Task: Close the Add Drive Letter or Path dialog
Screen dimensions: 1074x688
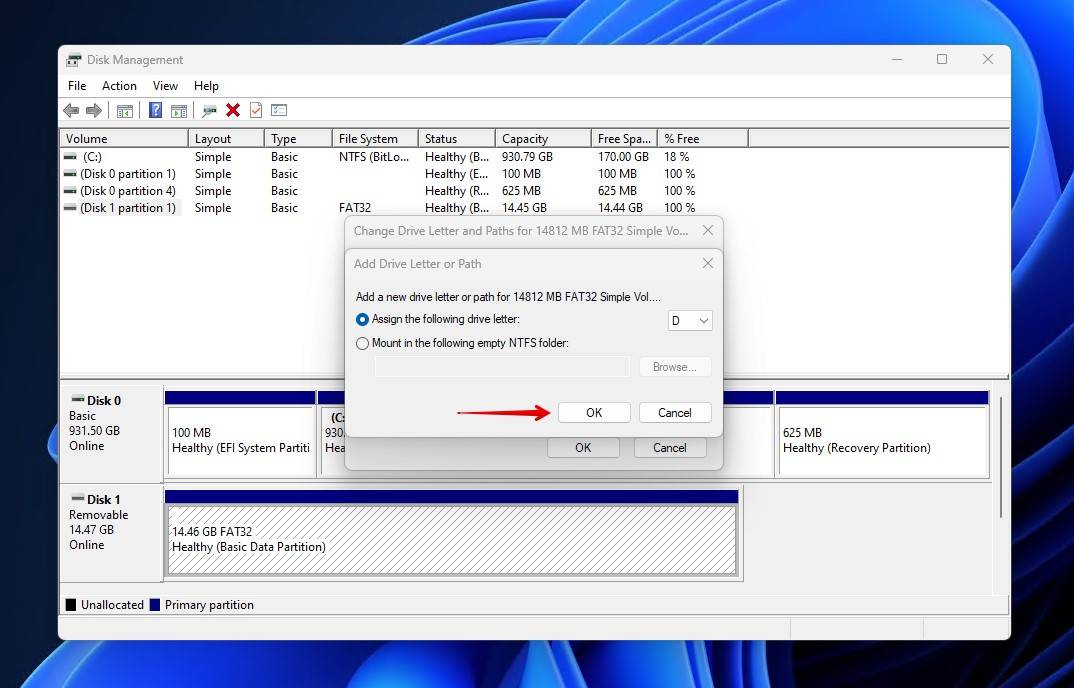Action: click(x=708, y=263)
